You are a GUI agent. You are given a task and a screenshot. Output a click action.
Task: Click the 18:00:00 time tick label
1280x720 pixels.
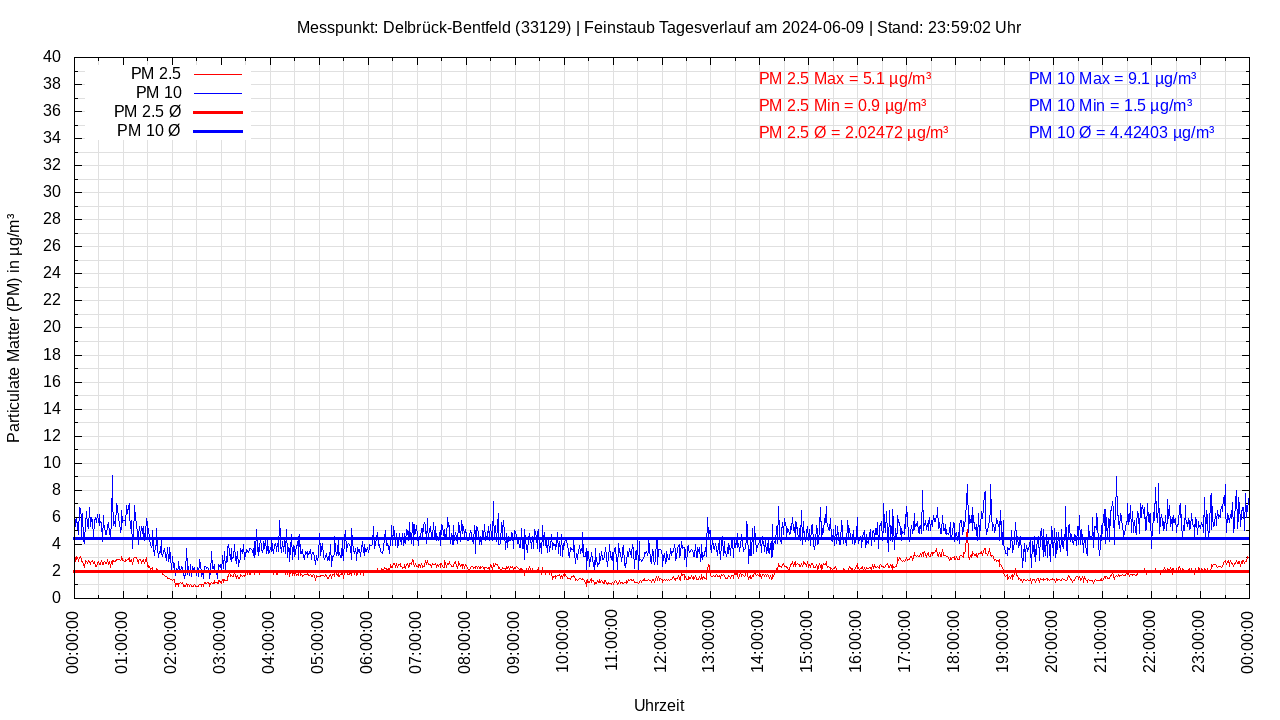[955, 640]
